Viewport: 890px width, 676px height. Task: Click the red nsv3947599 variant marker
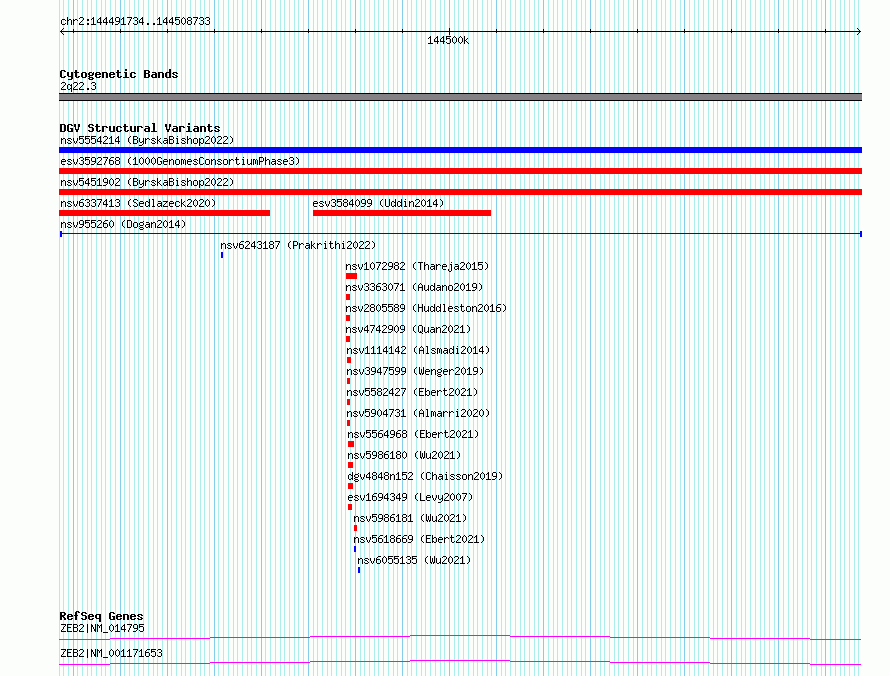[349, 381]
